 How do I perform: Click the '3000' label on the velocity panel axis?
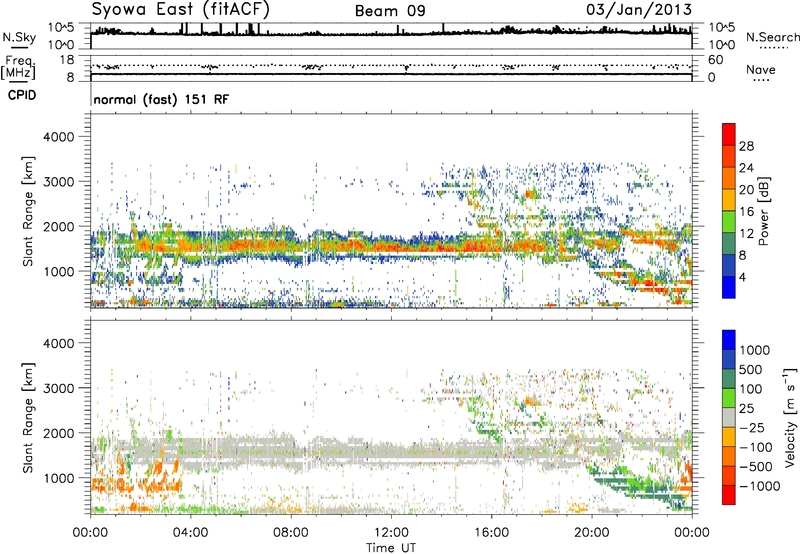click(x=58, y=388)
